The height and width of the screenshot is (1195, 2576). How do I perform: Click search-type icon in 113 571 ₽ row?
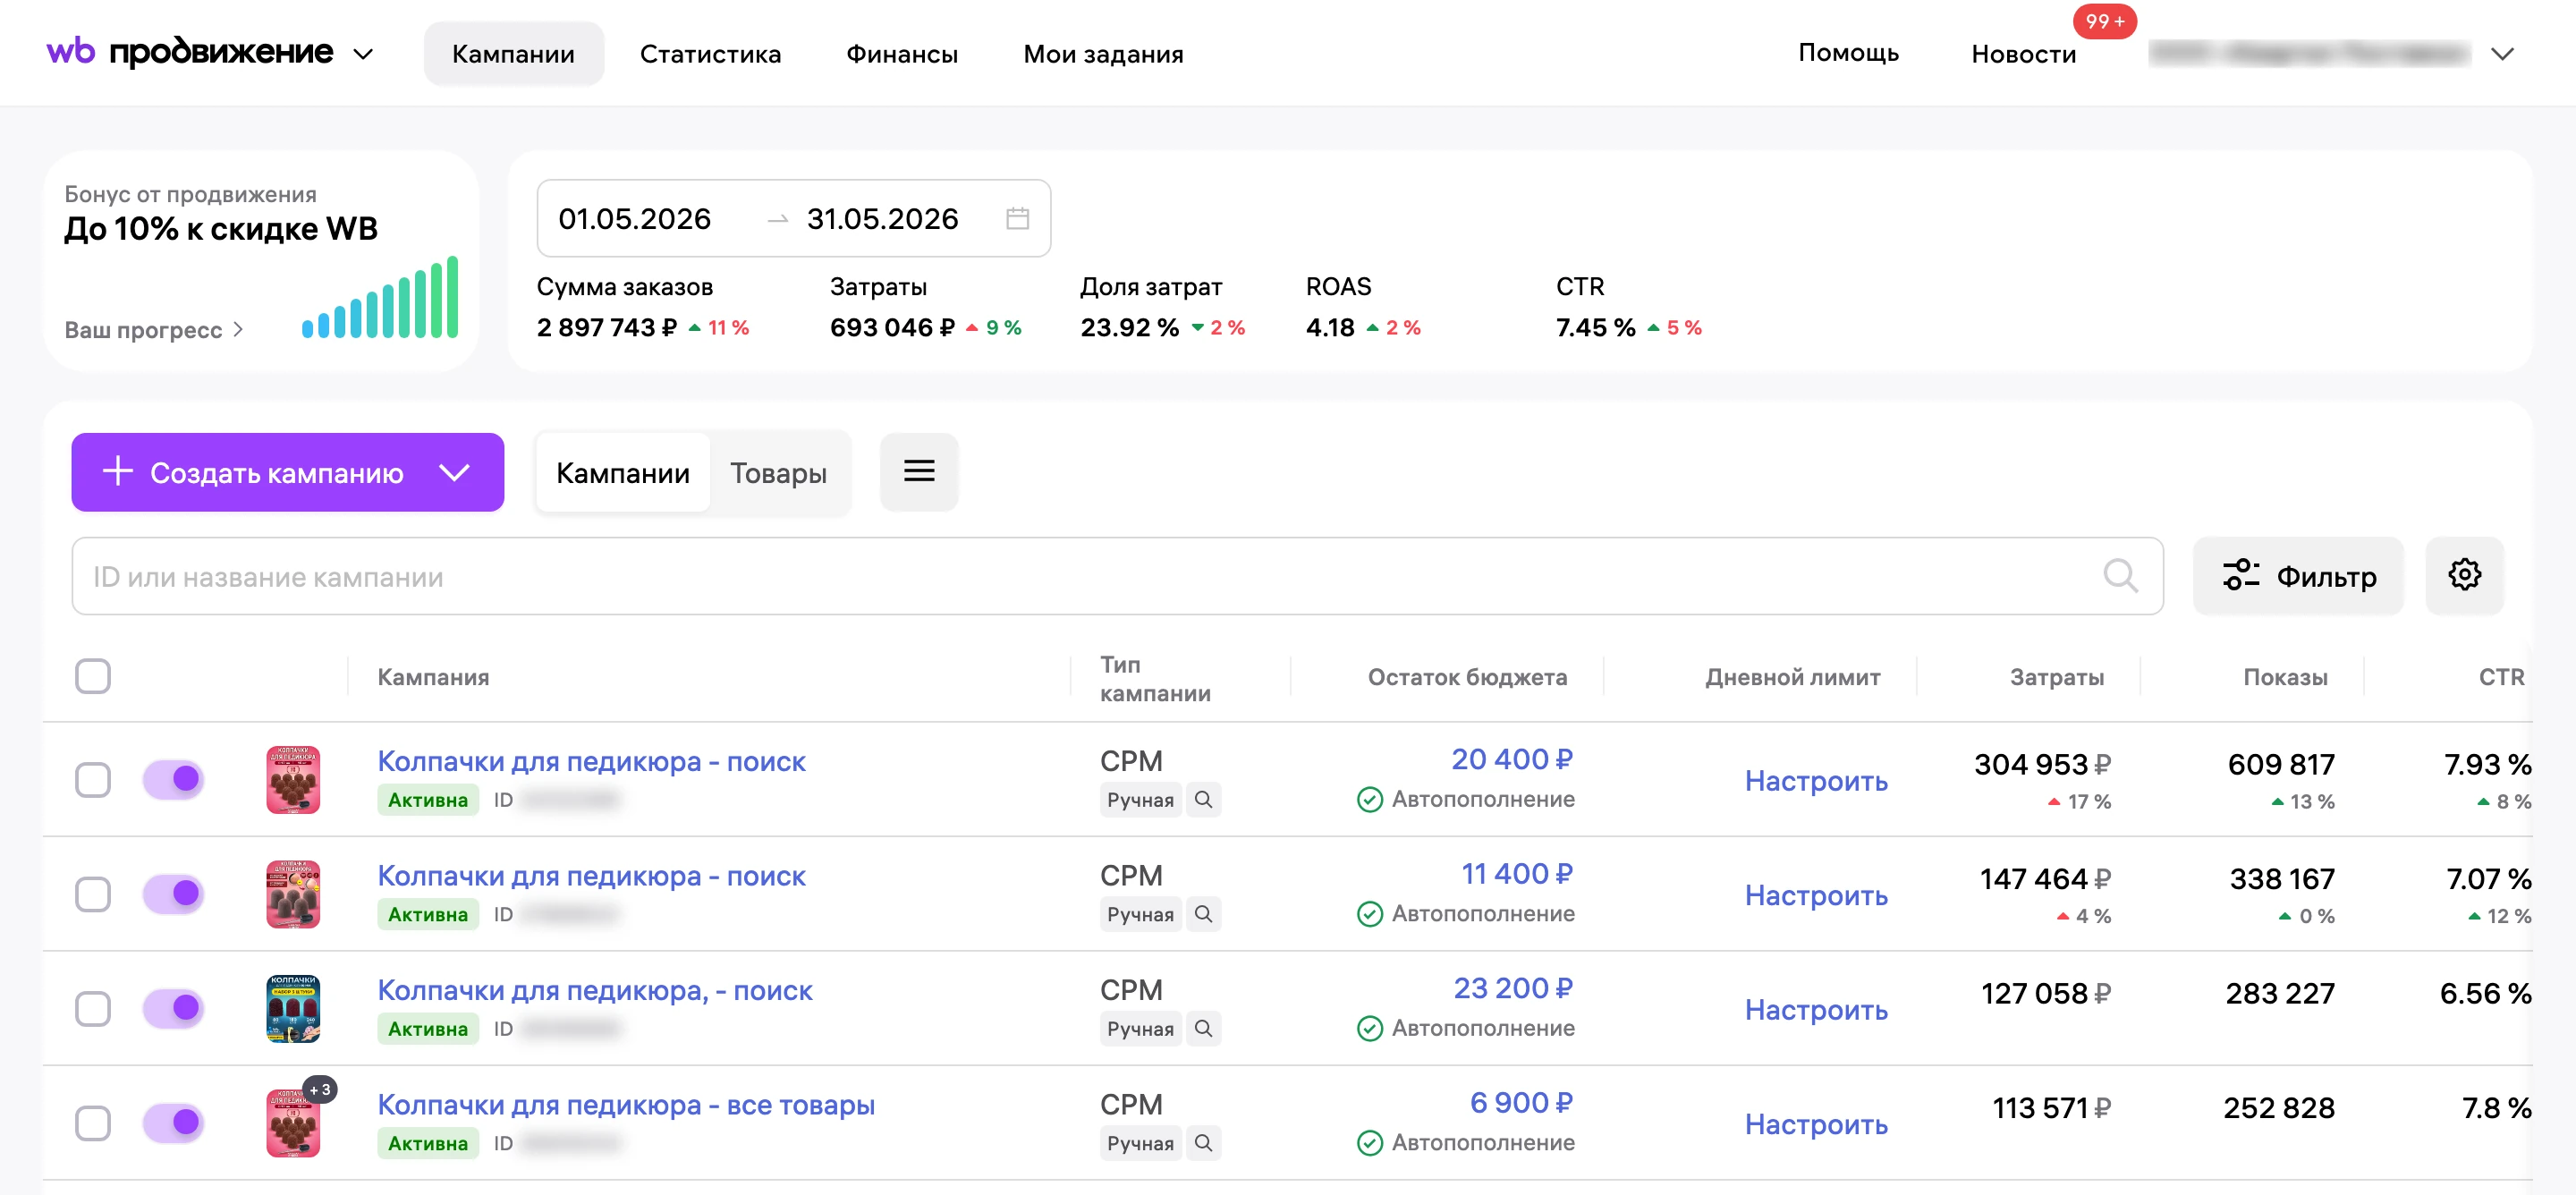tap(1203, 1143)
